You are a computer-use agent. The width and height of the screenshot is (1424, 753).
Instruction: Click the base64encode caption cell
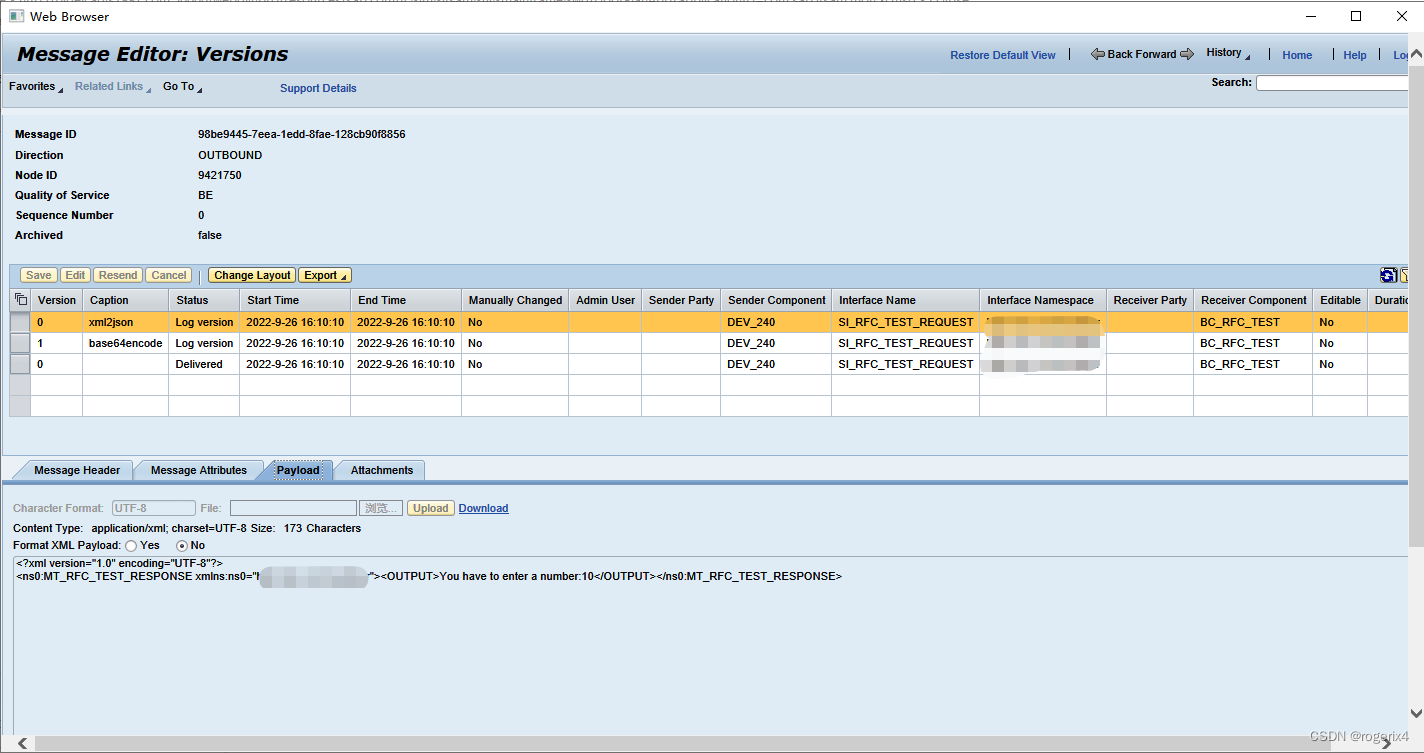[x=126, y=343]
